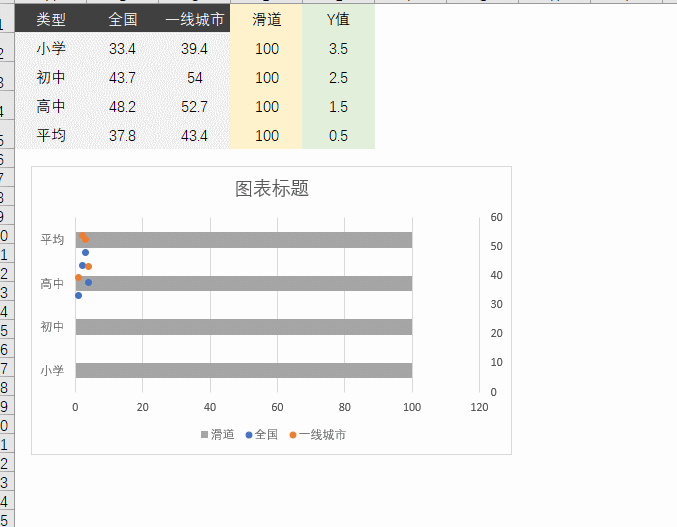Select Y值 cell 3.5

point(338,48)
